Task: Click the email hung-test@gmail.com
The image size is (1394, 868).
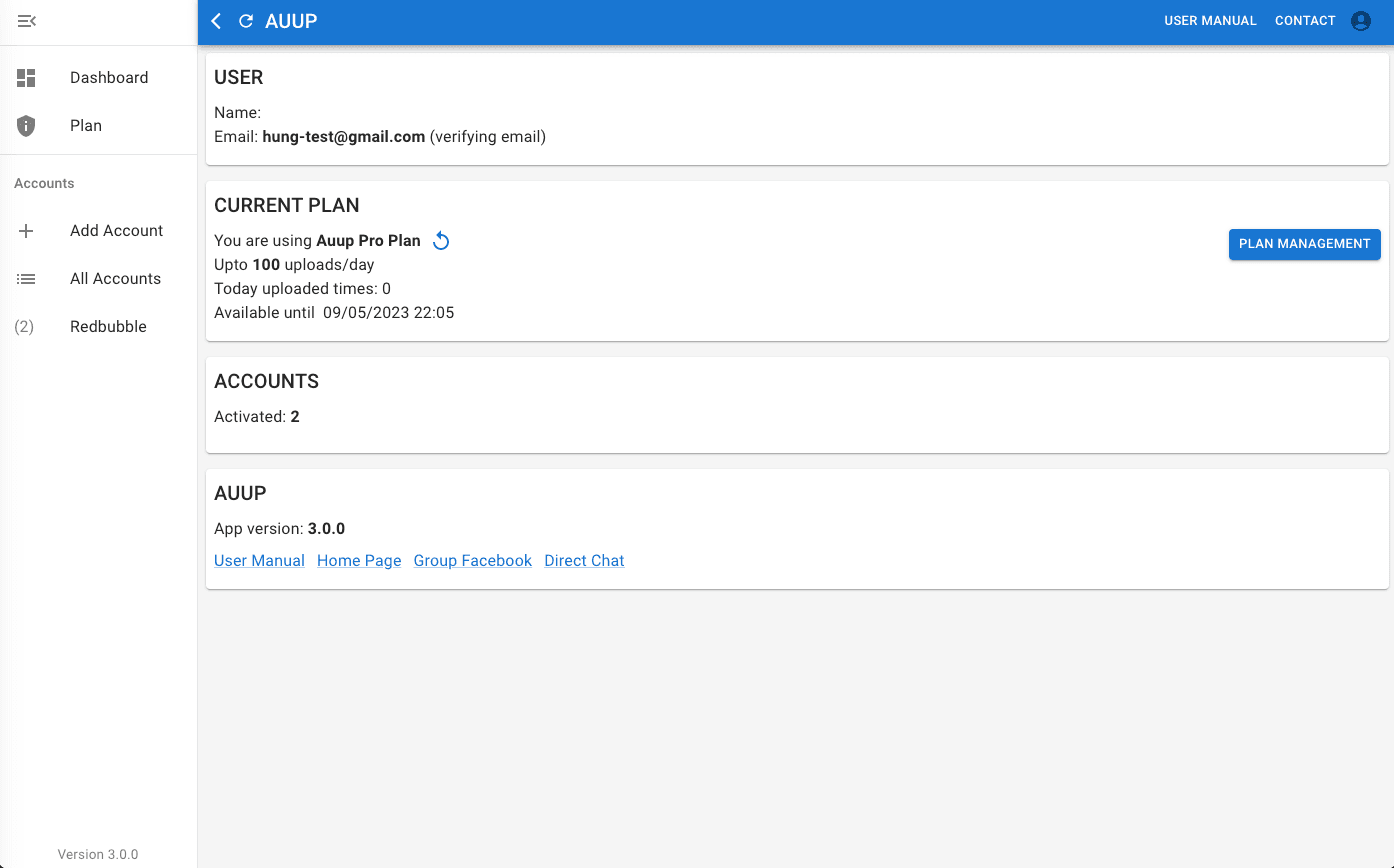Action: [344, 137]
